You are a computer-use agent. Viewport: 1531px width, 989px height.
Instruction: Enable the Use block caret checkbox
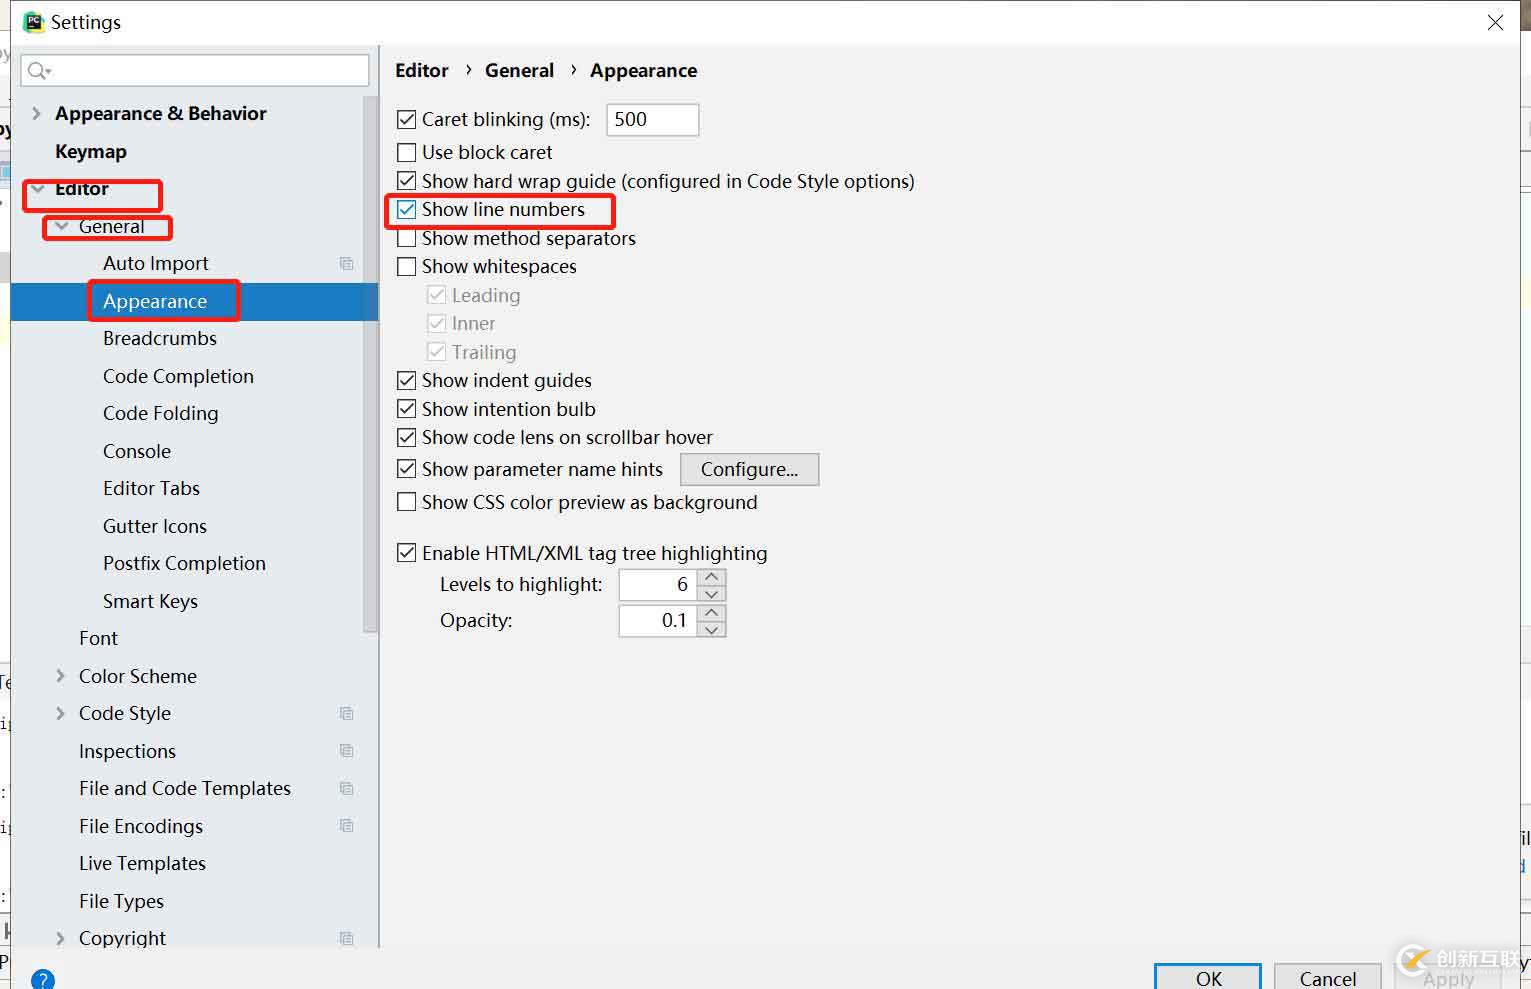click(406, 152)
